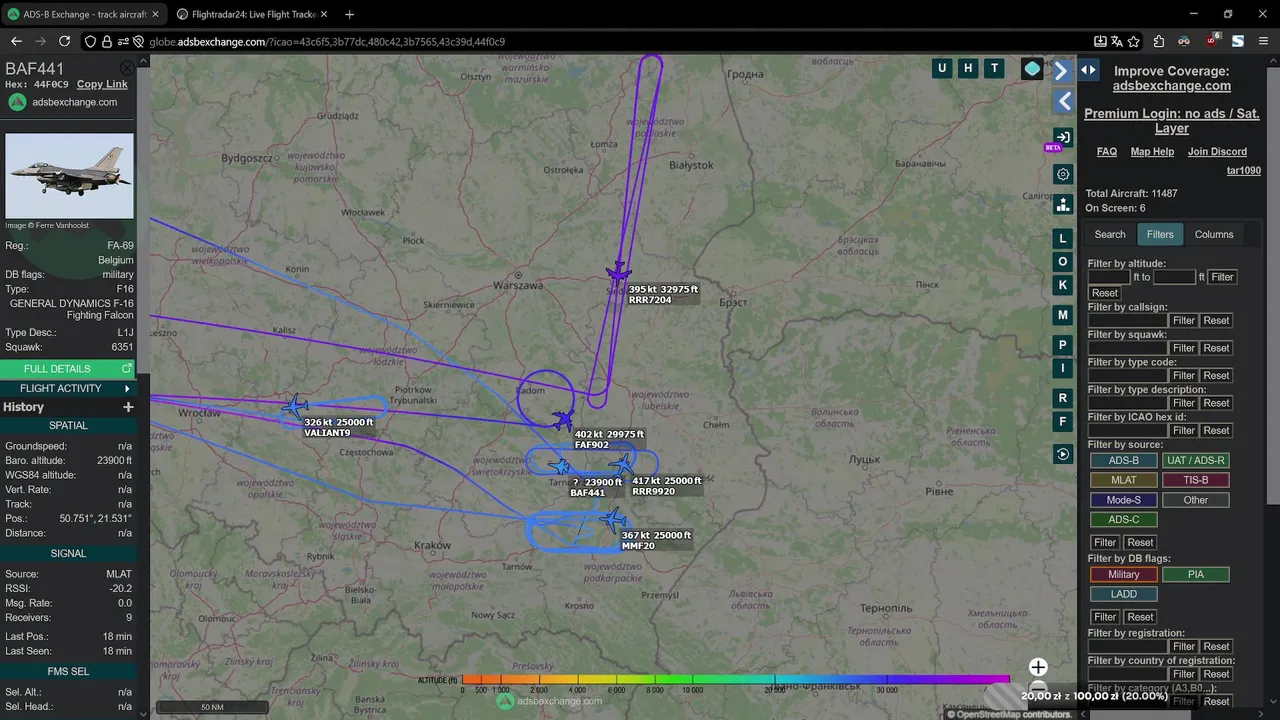
Task: Click the RRR7204 aircraft icon on map
Action: [x=618, y=272]
